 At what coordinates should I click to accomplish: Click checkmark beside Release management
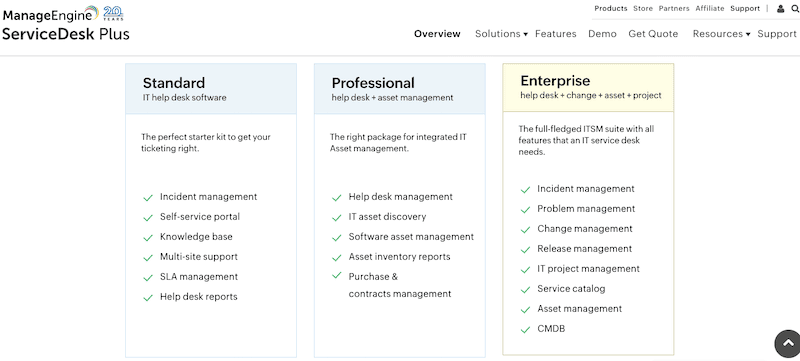click(525, 250)
